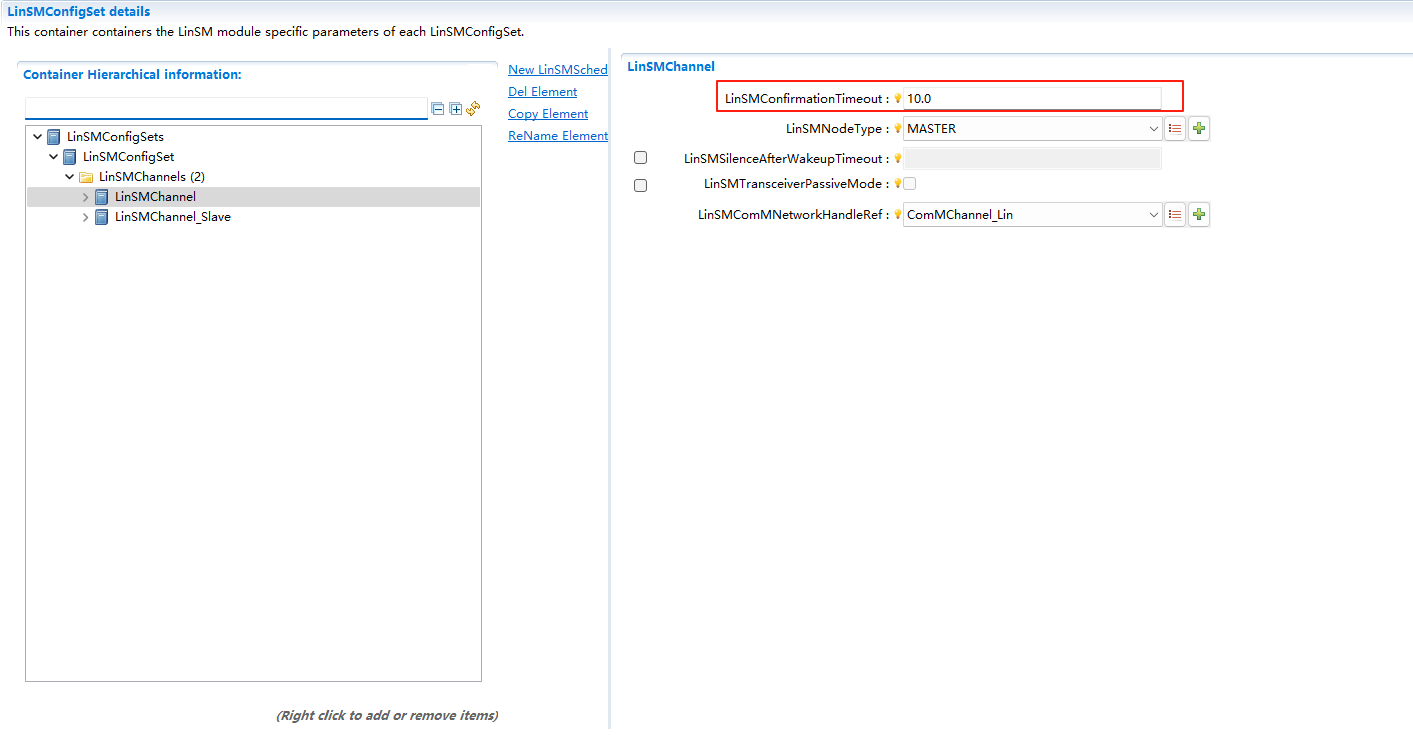Enable the LinSMSilenceAfterWakeupTimeout checkbox

point(641,158)
